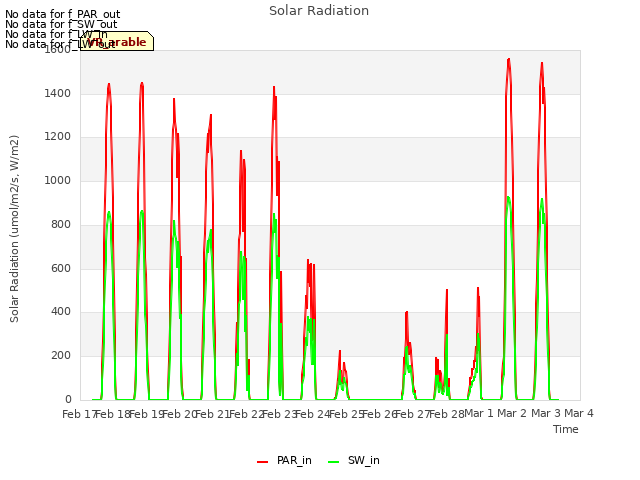Viewport: 640px width, 480px height.
Task: Click the Feb 20 x-axis label
Action: coord(179,414)
